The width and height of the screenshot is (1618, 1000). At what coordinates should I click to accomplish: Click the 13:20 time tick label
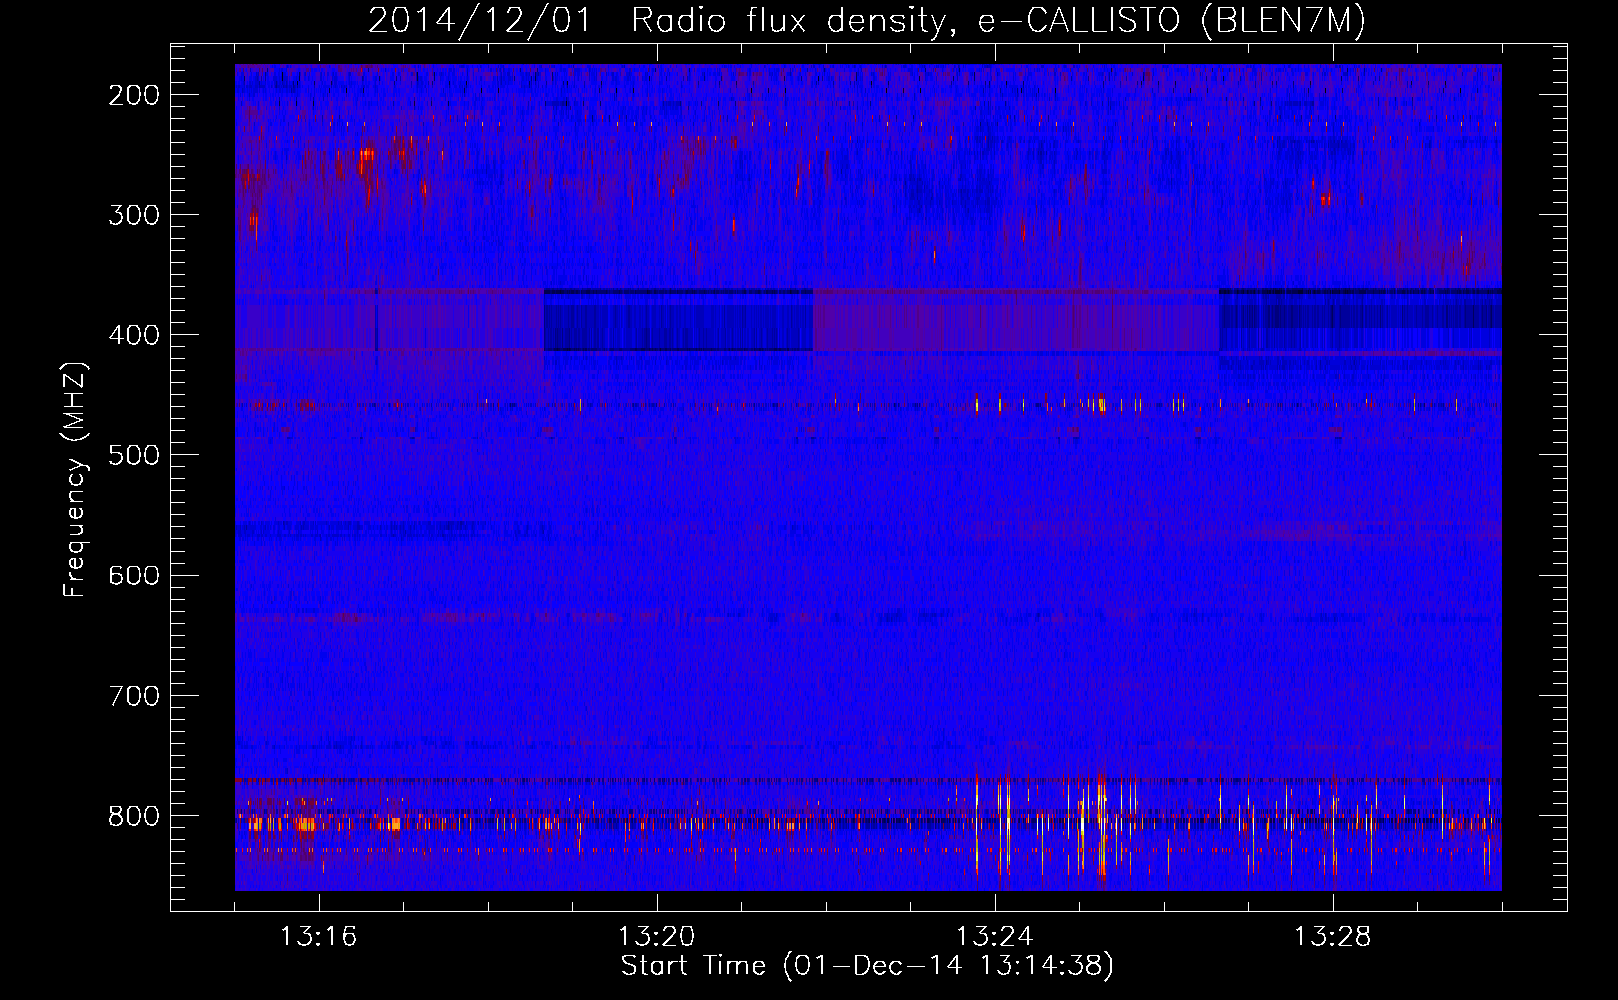pos(657,937)
